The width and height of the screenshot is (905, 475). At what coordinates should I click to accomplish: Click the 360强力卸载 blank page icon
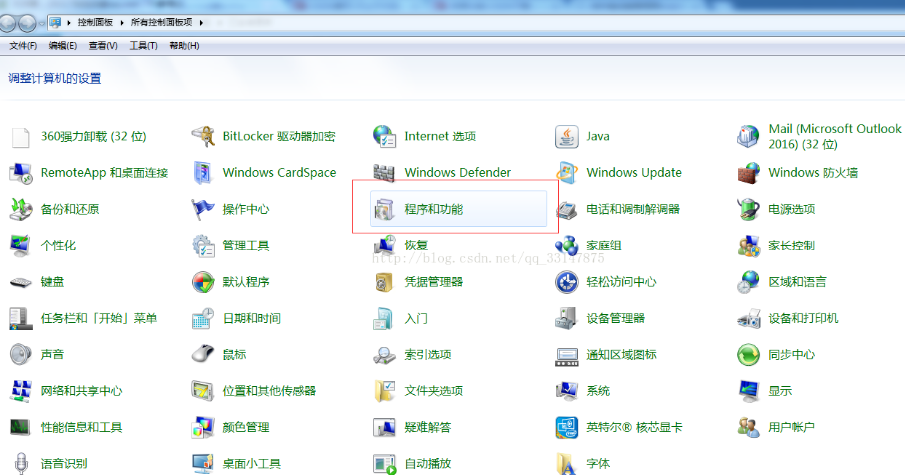21,137
